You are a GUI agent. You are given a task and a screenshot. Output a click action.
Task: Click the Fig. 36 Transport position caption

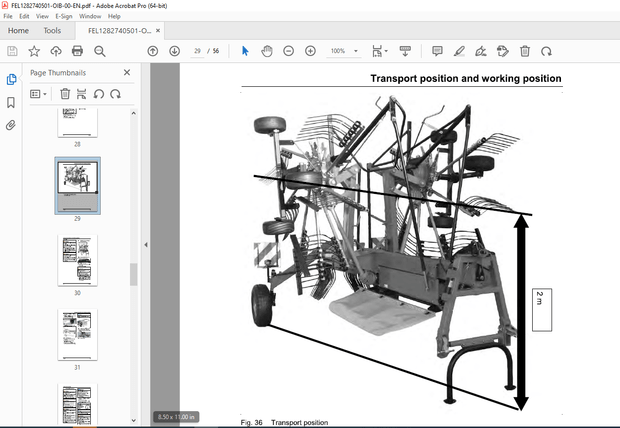pos(284,422)
